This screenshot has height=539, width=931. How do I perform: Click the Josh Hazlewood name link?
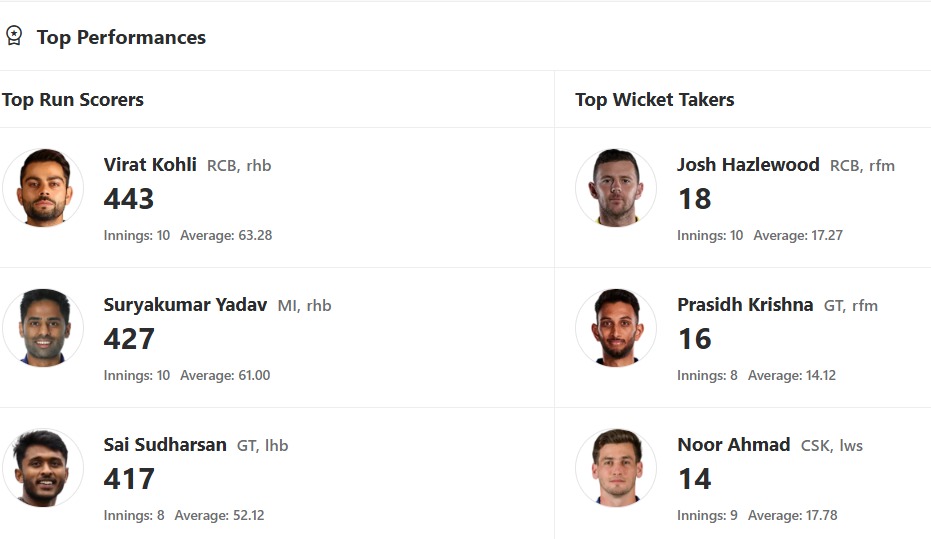748,165
